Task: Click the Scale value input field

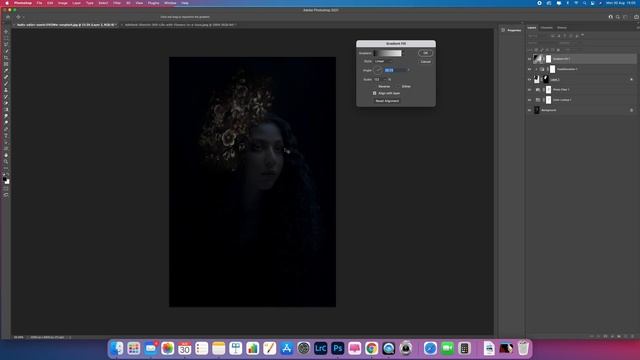Action: (x=378, y=80)
